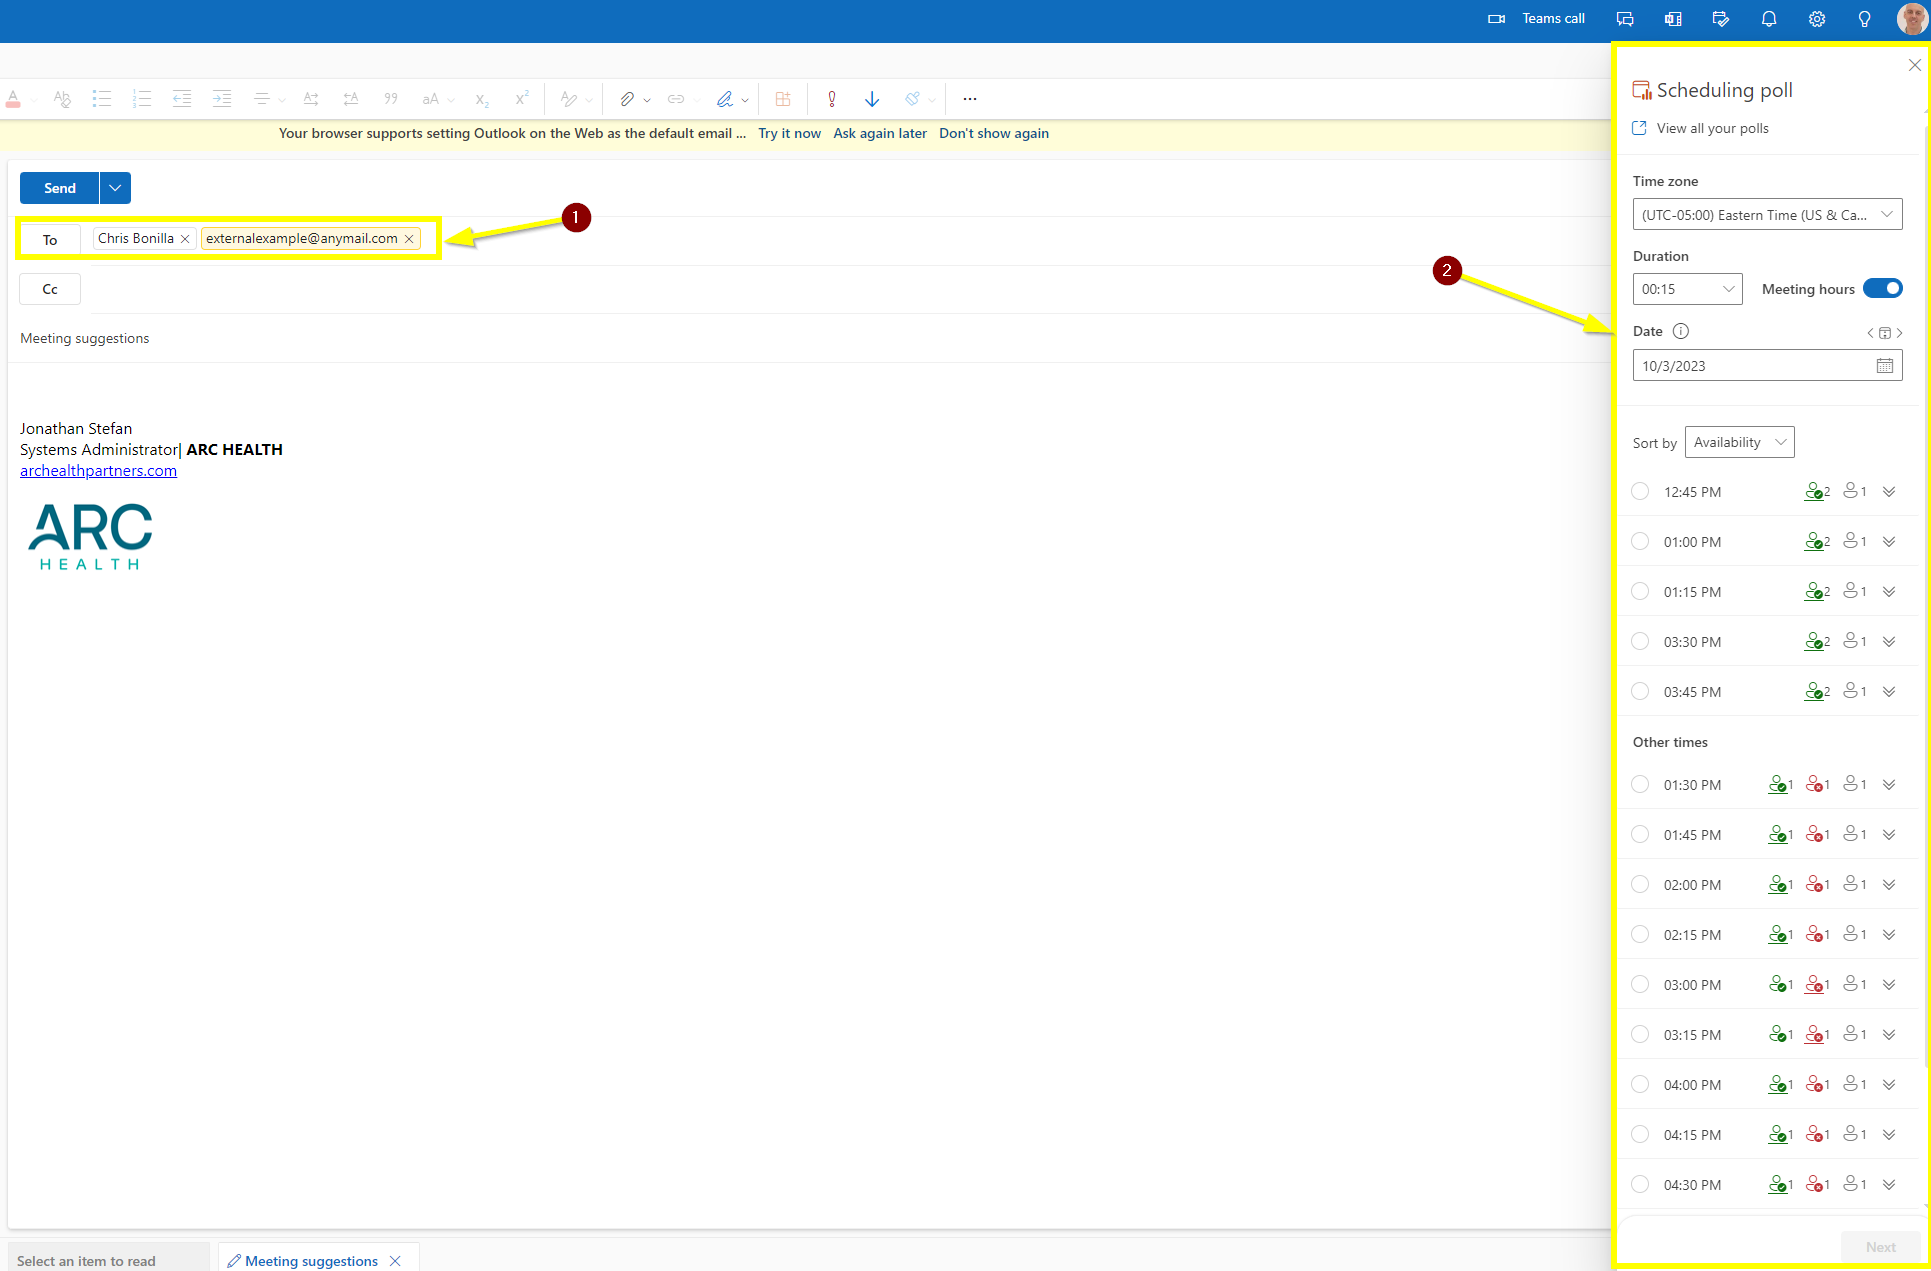Set high importance with exclamation icon
Screen dimensions: 1931x1271
coord(831,99)
